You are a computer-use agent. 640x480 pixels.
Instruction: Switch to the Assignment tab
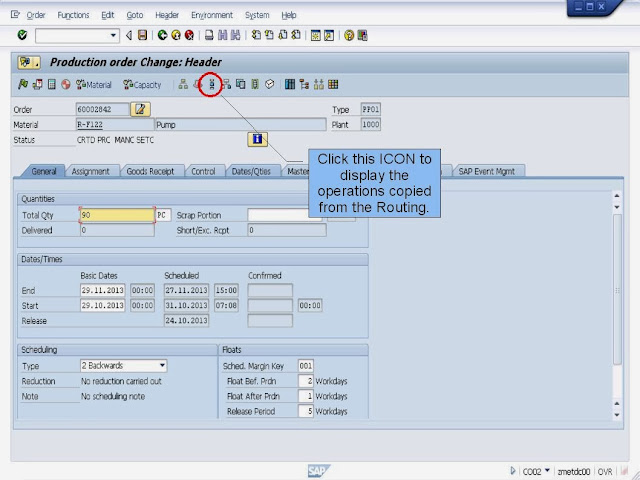[x=91, y=171]
